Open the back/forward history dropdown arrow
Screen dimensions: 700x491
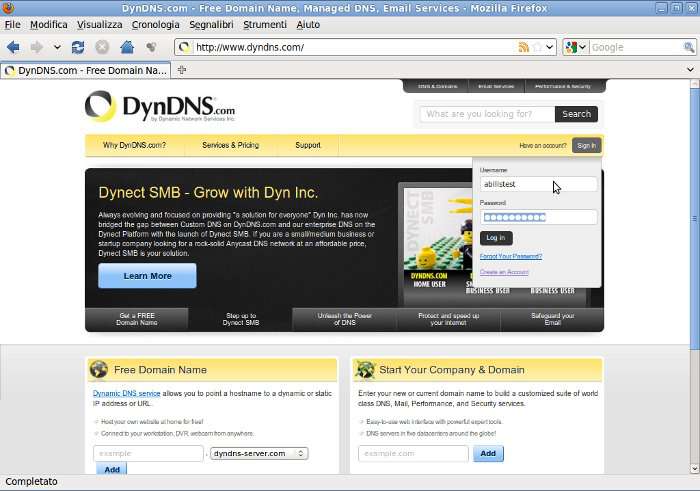57,47
